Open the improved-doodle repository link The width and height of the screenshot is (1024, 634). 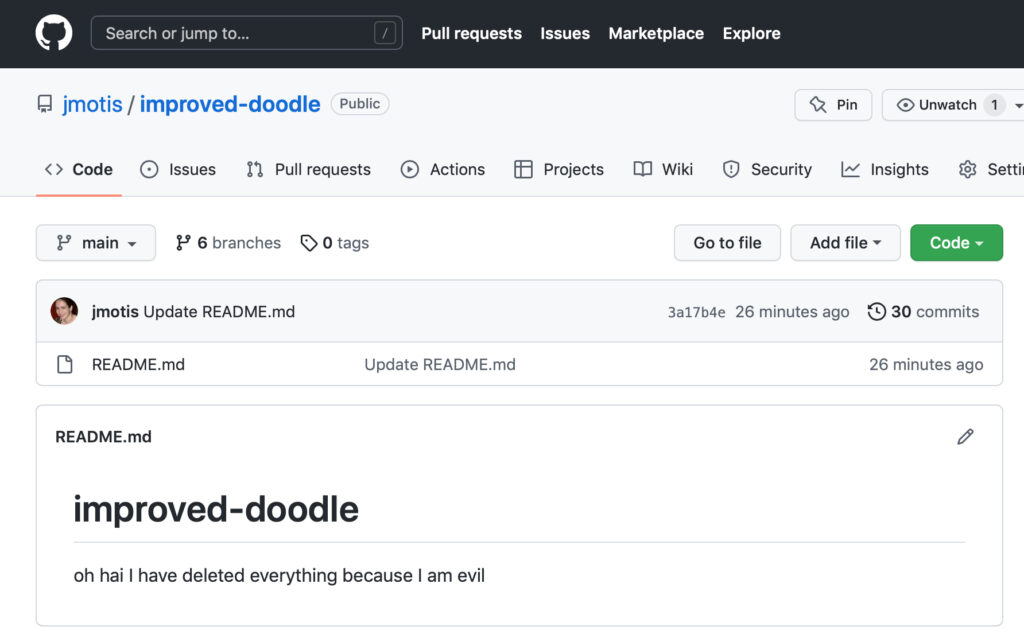point(230,104)
